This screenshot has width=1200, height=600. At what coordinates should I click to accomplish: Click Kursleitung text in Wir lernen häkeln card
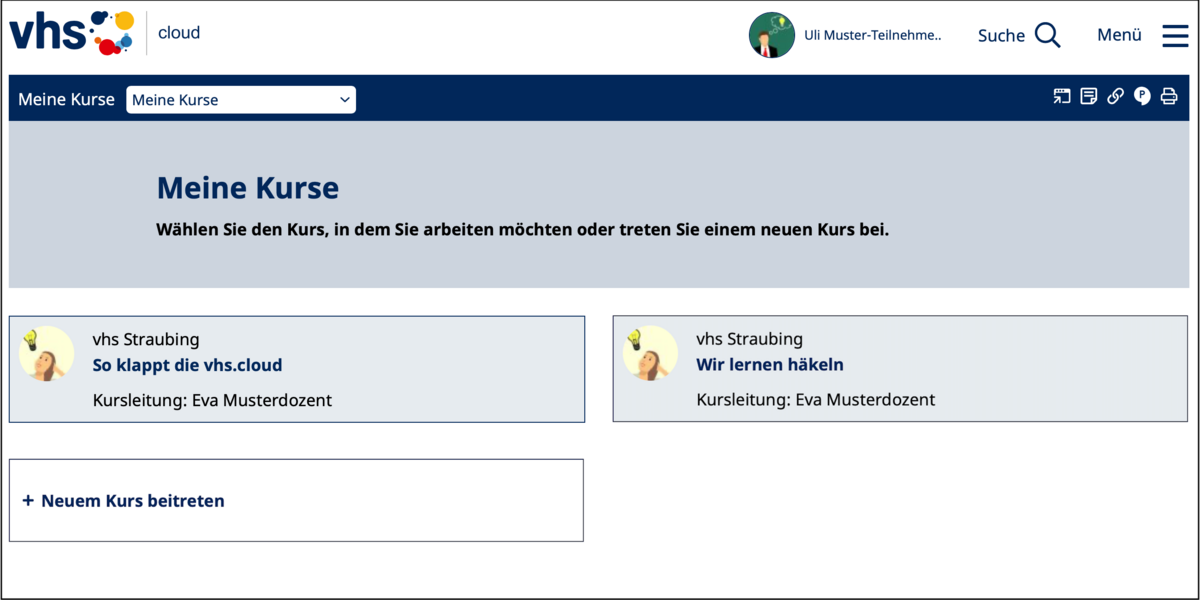(x=816, y=400)
